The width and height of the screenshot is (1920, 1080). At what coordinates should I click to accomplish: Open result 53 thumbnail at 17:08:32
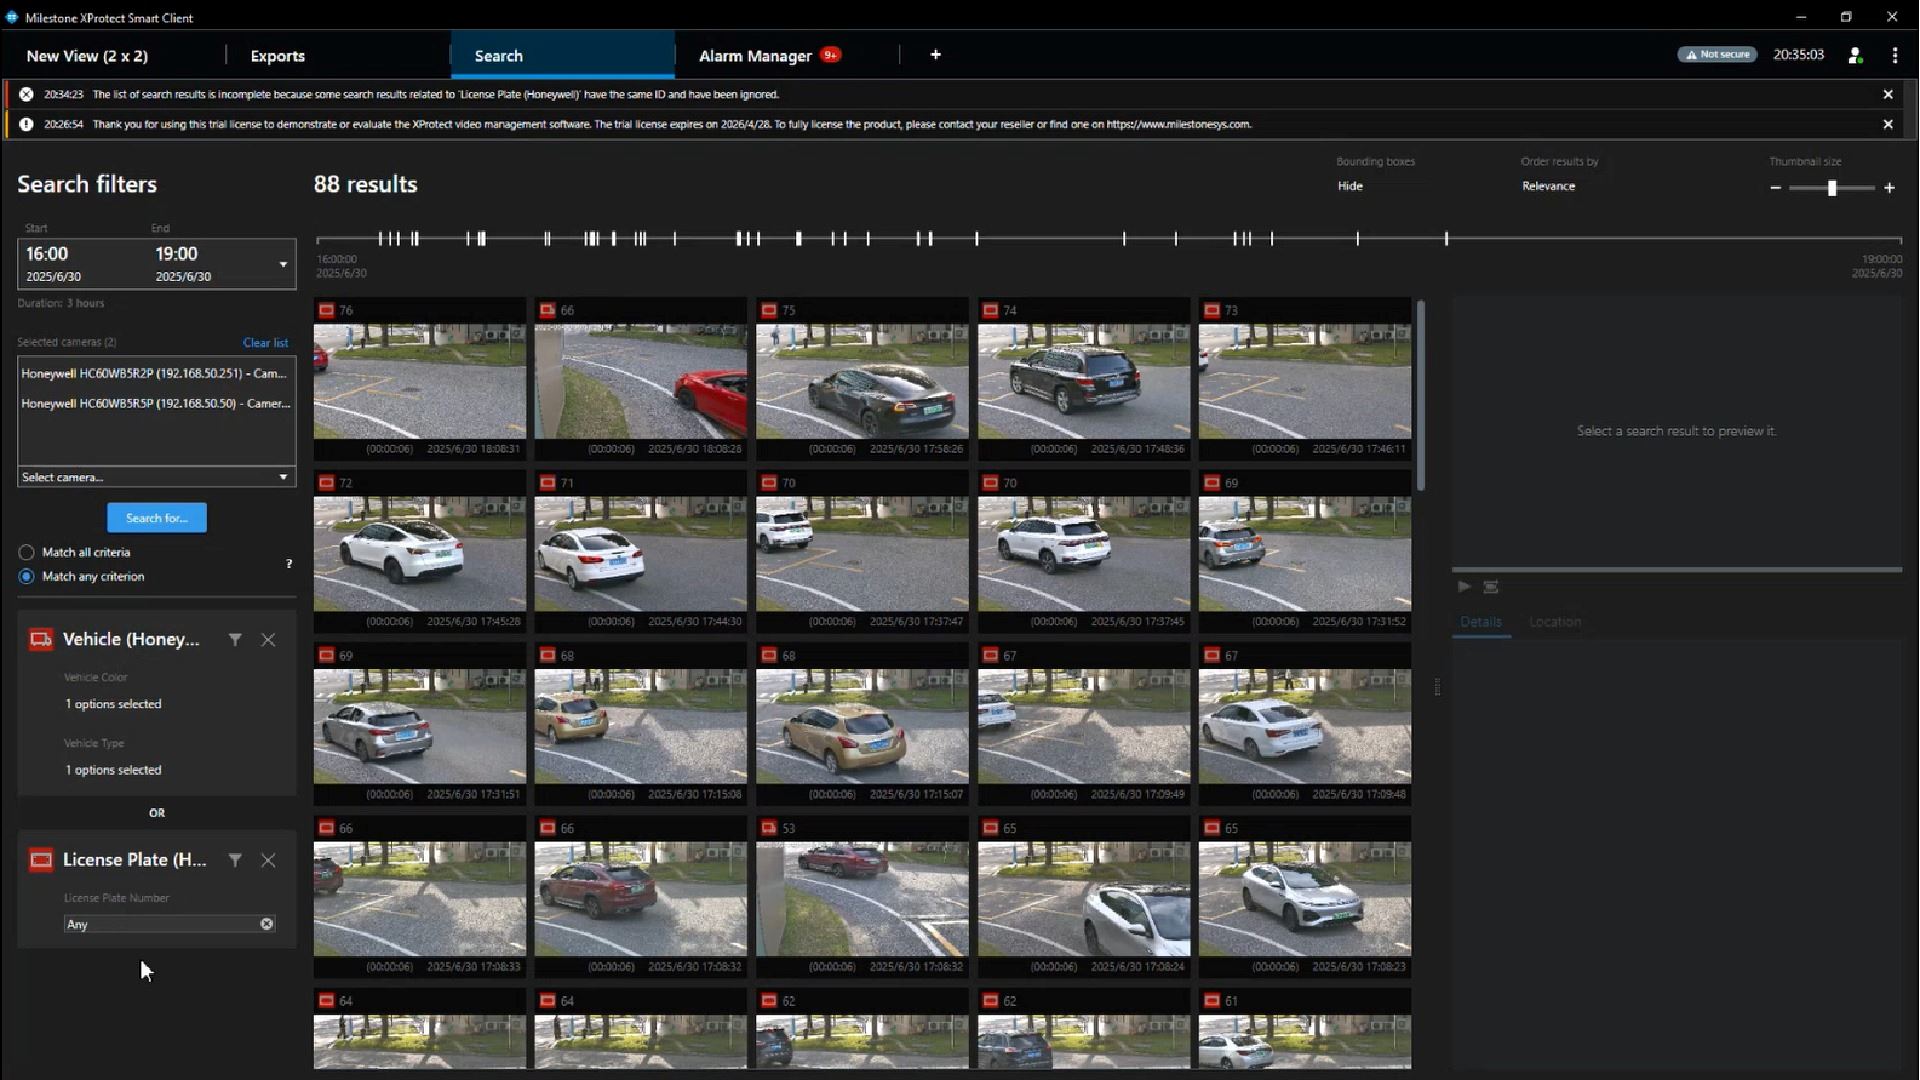click(x=862, y=899)
